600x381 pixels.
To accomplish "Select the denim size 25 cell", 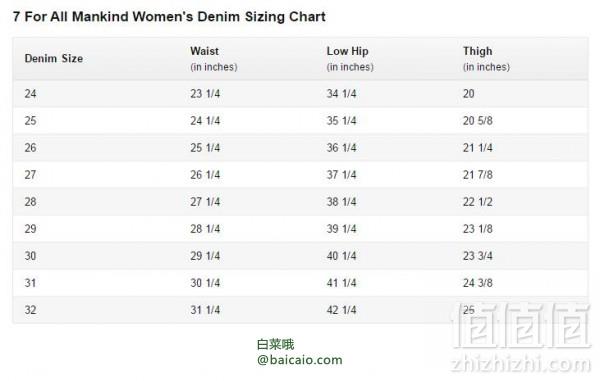I will point(31,121).
